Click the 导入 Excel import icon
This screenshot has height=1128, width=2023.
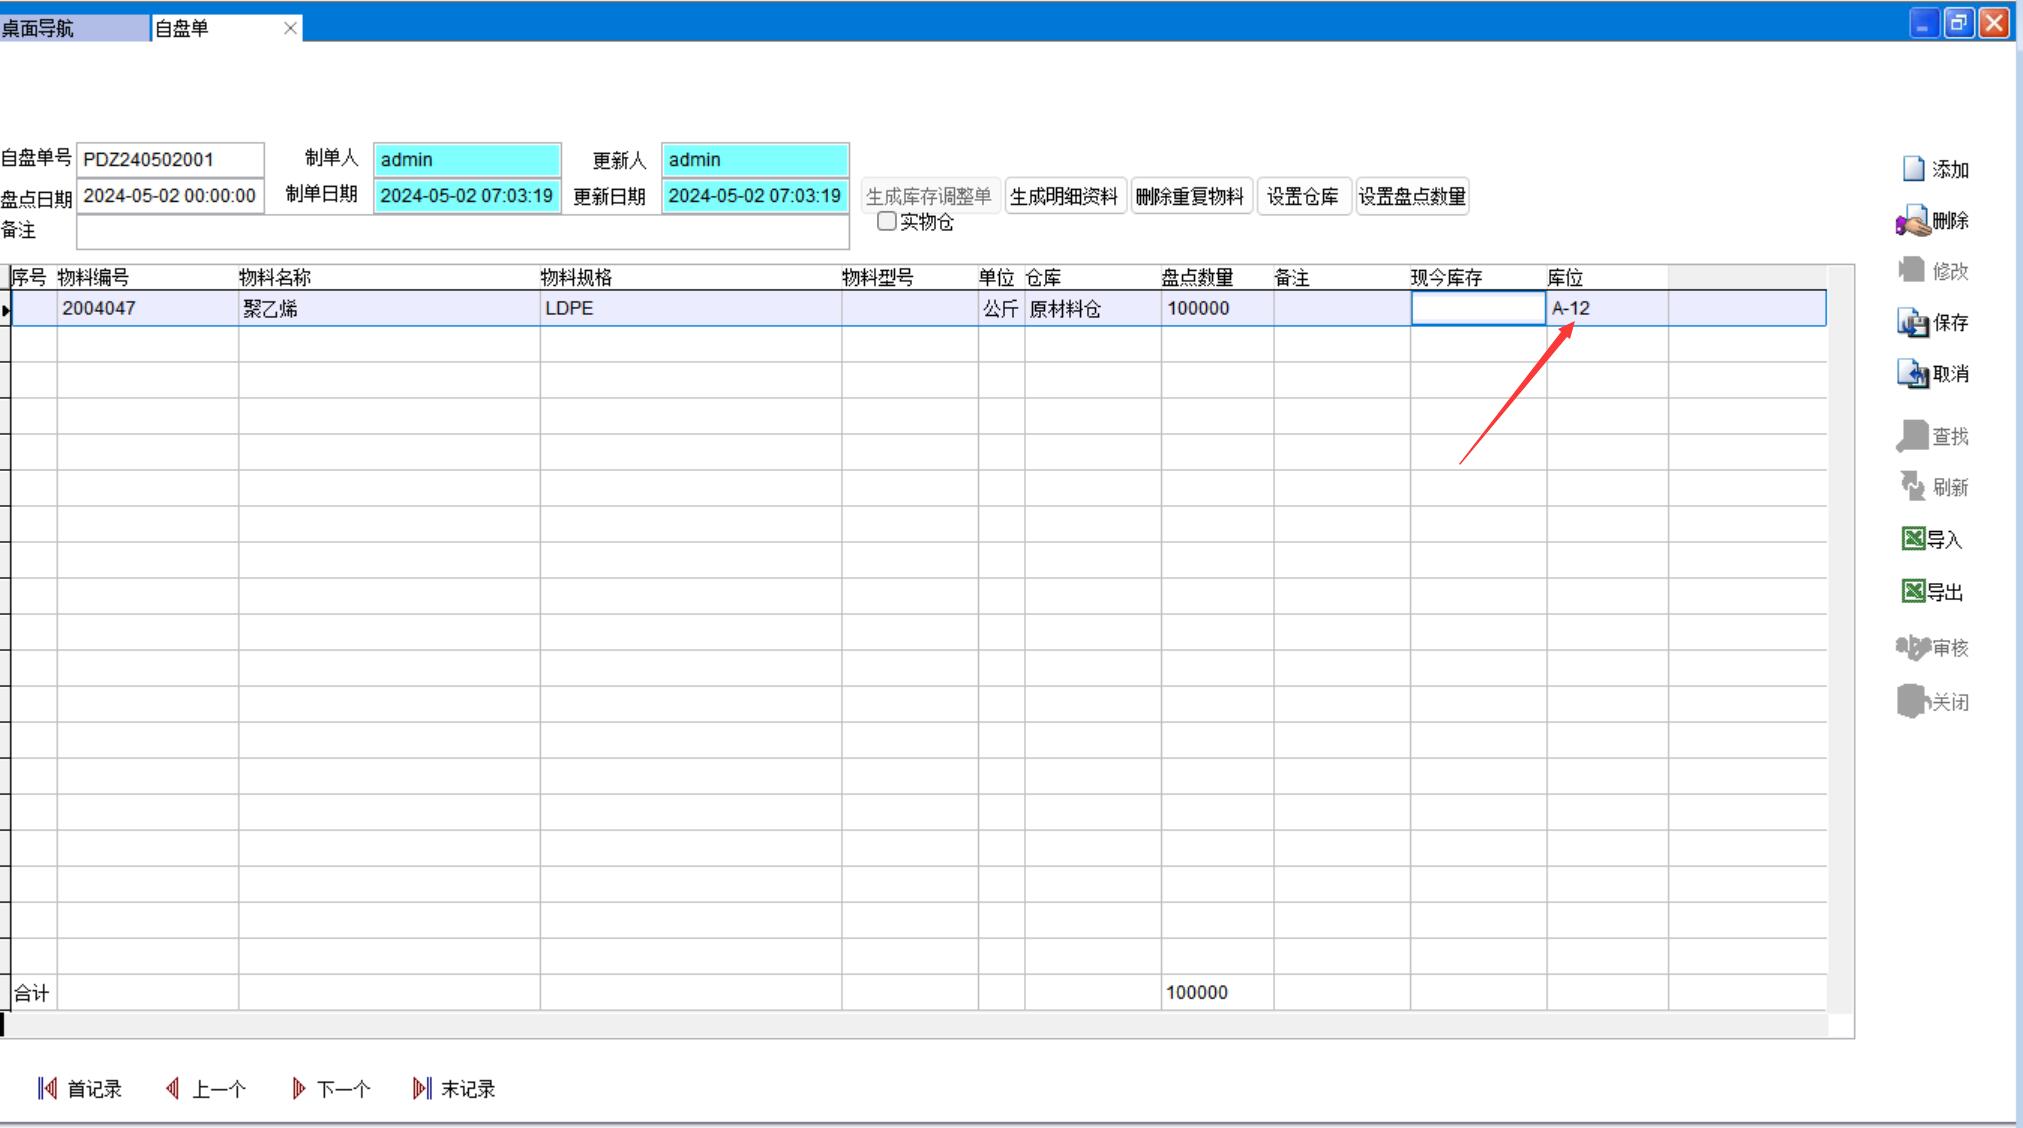tap(1930, 540)
